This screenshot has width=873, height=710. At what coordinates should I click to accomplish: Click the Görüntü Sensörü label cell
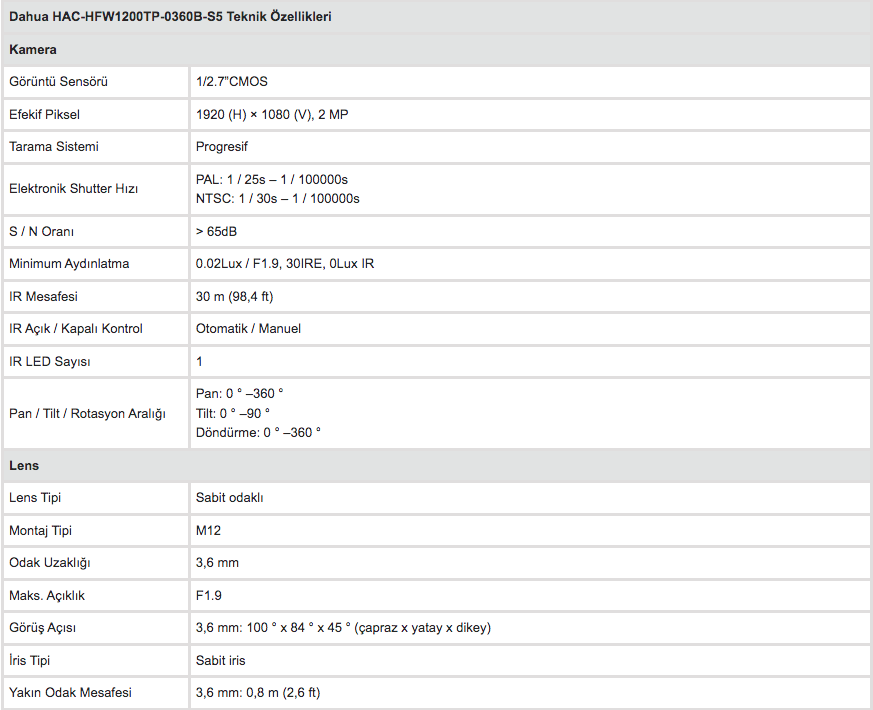tap(96, 82)
